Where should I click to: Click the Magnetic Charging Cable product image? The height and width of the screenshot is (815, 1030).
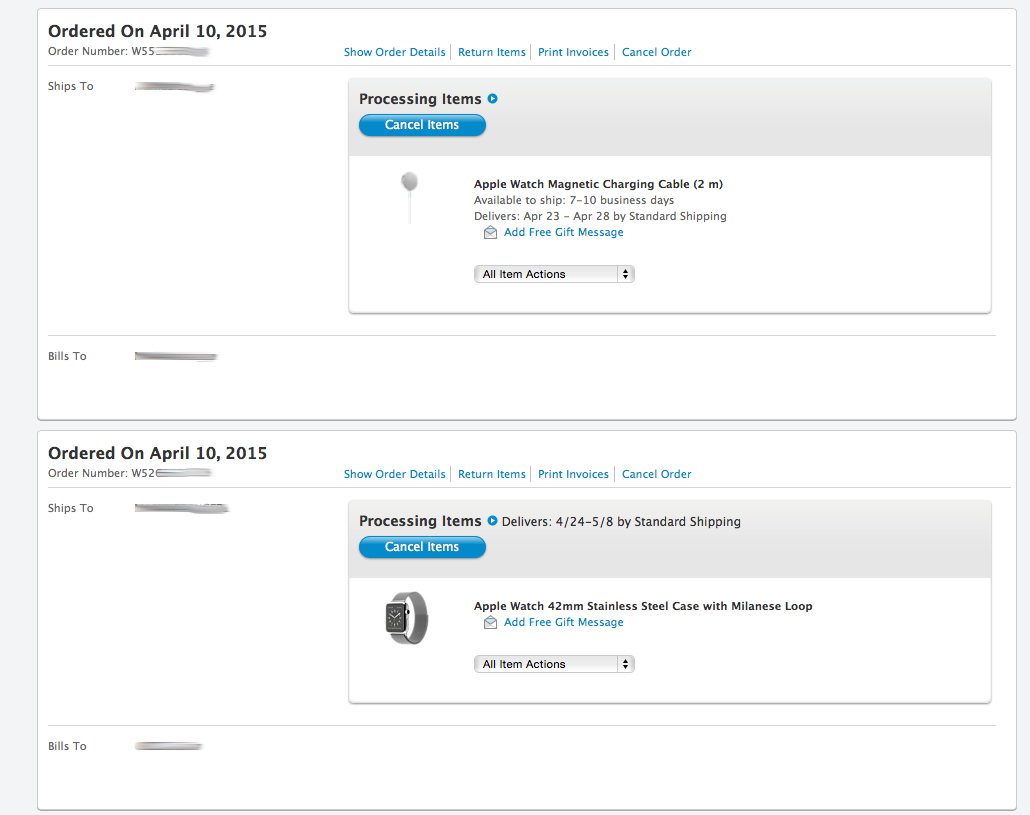pyautogui.click(x=408, y=196)
